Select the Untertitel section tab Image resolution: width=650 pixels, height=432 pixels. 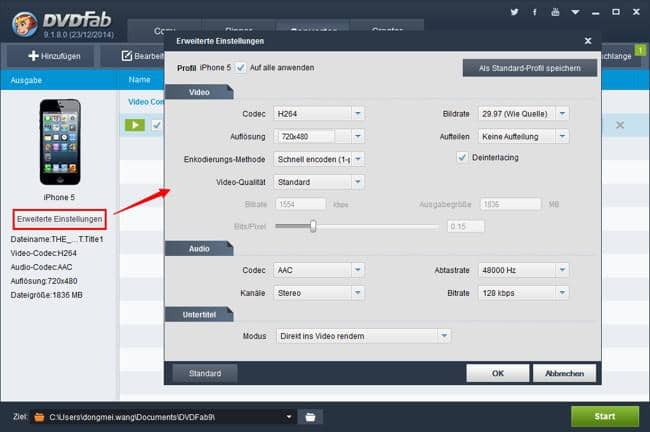(199, 315)
